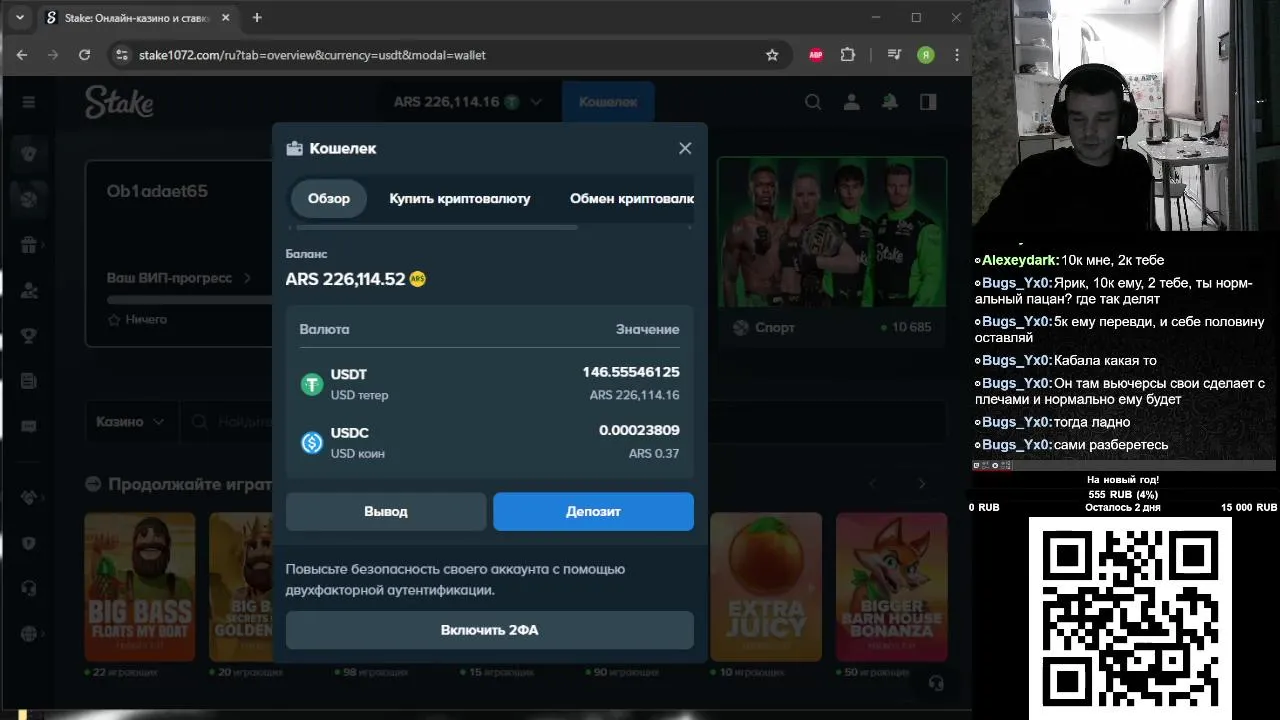Viewport: 1280px width, 720px height.
Task: Open the ABP extension icon
Action: 816,55
